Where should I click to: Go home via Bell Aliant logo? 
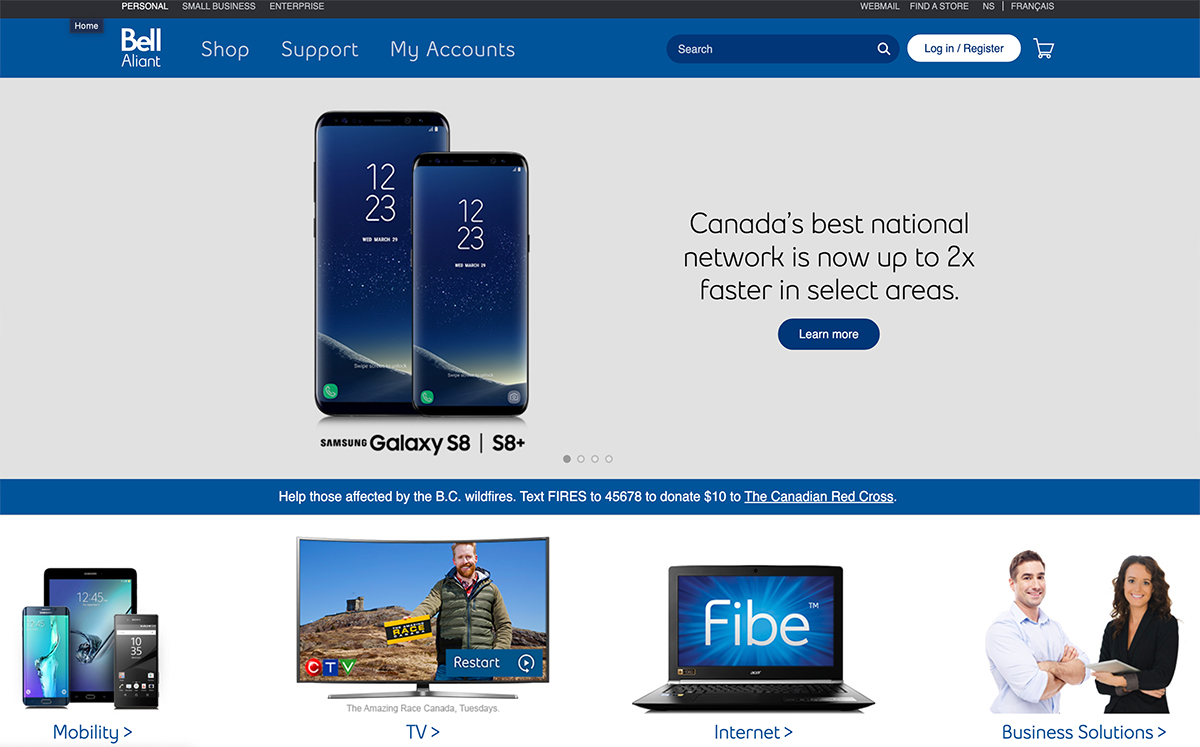pos(141,48)
